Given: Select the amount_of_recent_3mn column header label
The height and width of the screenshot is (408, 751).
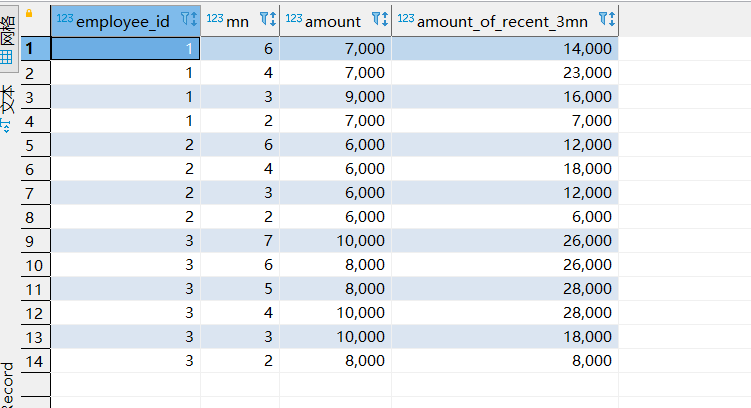Looking at the screenshot, I should point(502,20).
